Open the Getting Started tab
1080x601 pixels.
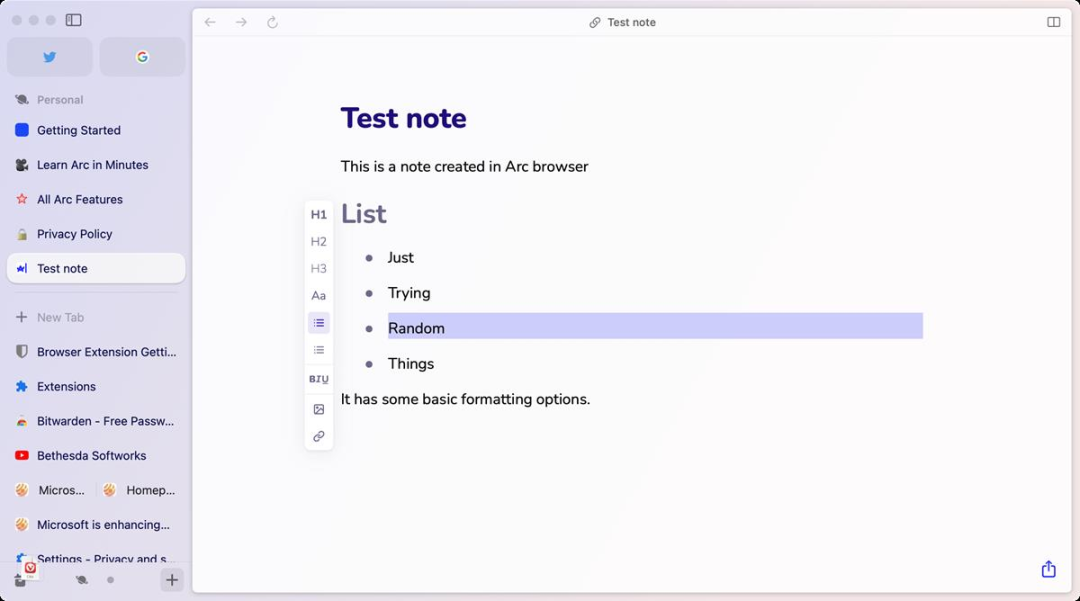96,130
